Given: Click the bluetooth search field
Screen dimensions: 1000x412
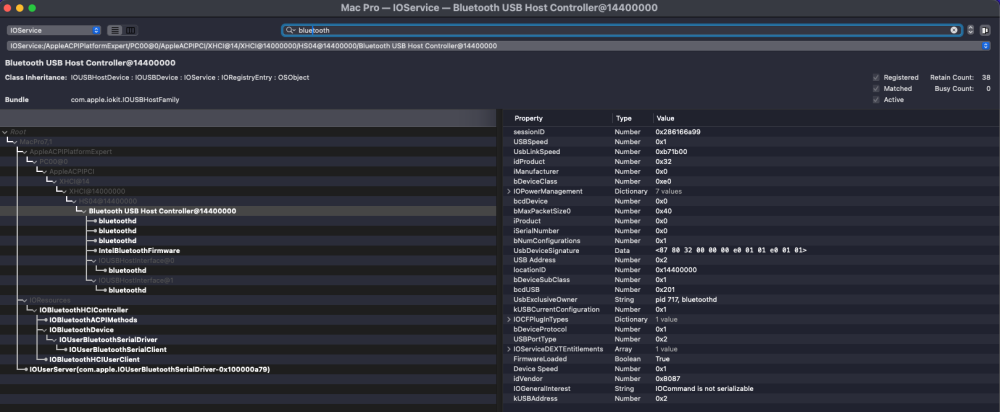Looking at the screenshot, I should [622, 30].
